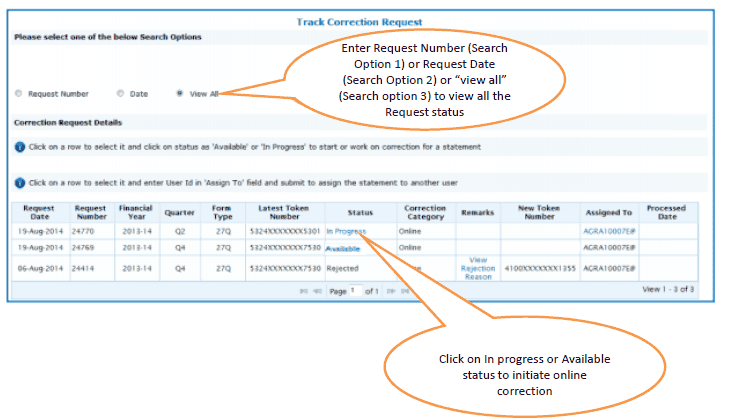Go to previous page pagination icon
Image resolution: width=729 pixels, height=420 pixels.
click(318, 290)
